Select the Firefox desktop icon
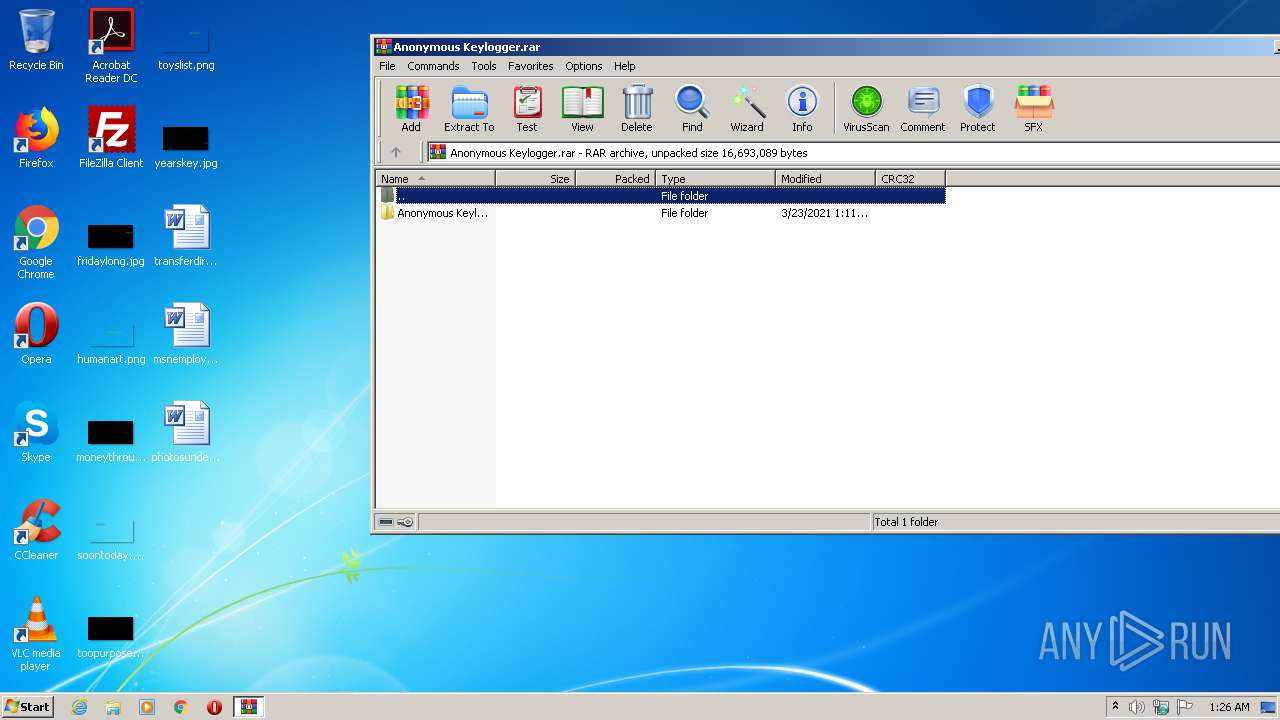The image size is (1280, 720). pos(36,138)
